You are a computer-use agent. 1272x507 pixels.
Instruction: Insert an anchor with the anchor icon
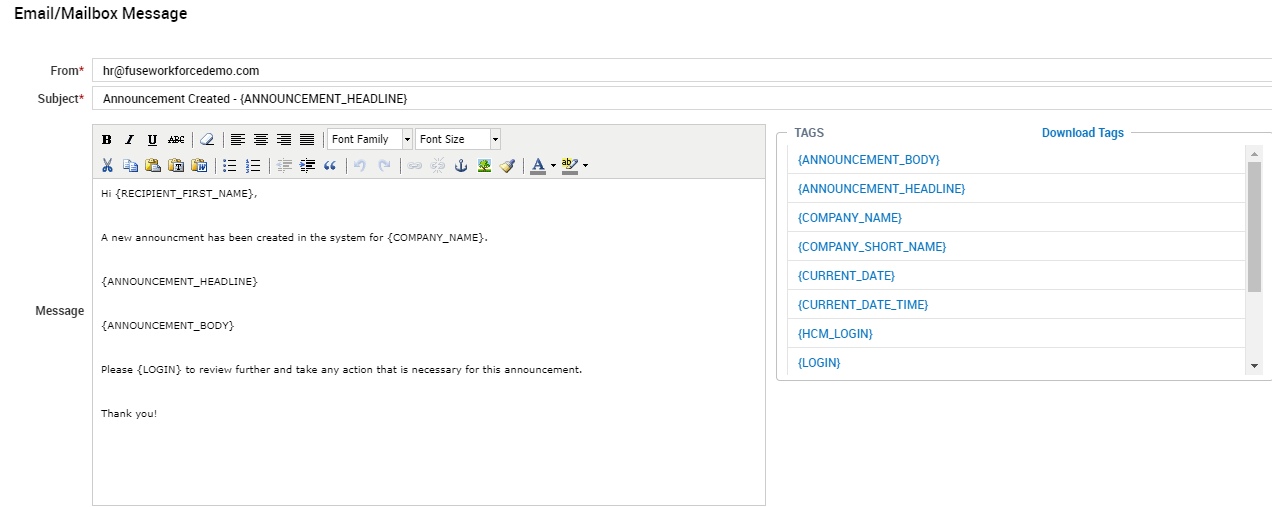coord(461,166)
